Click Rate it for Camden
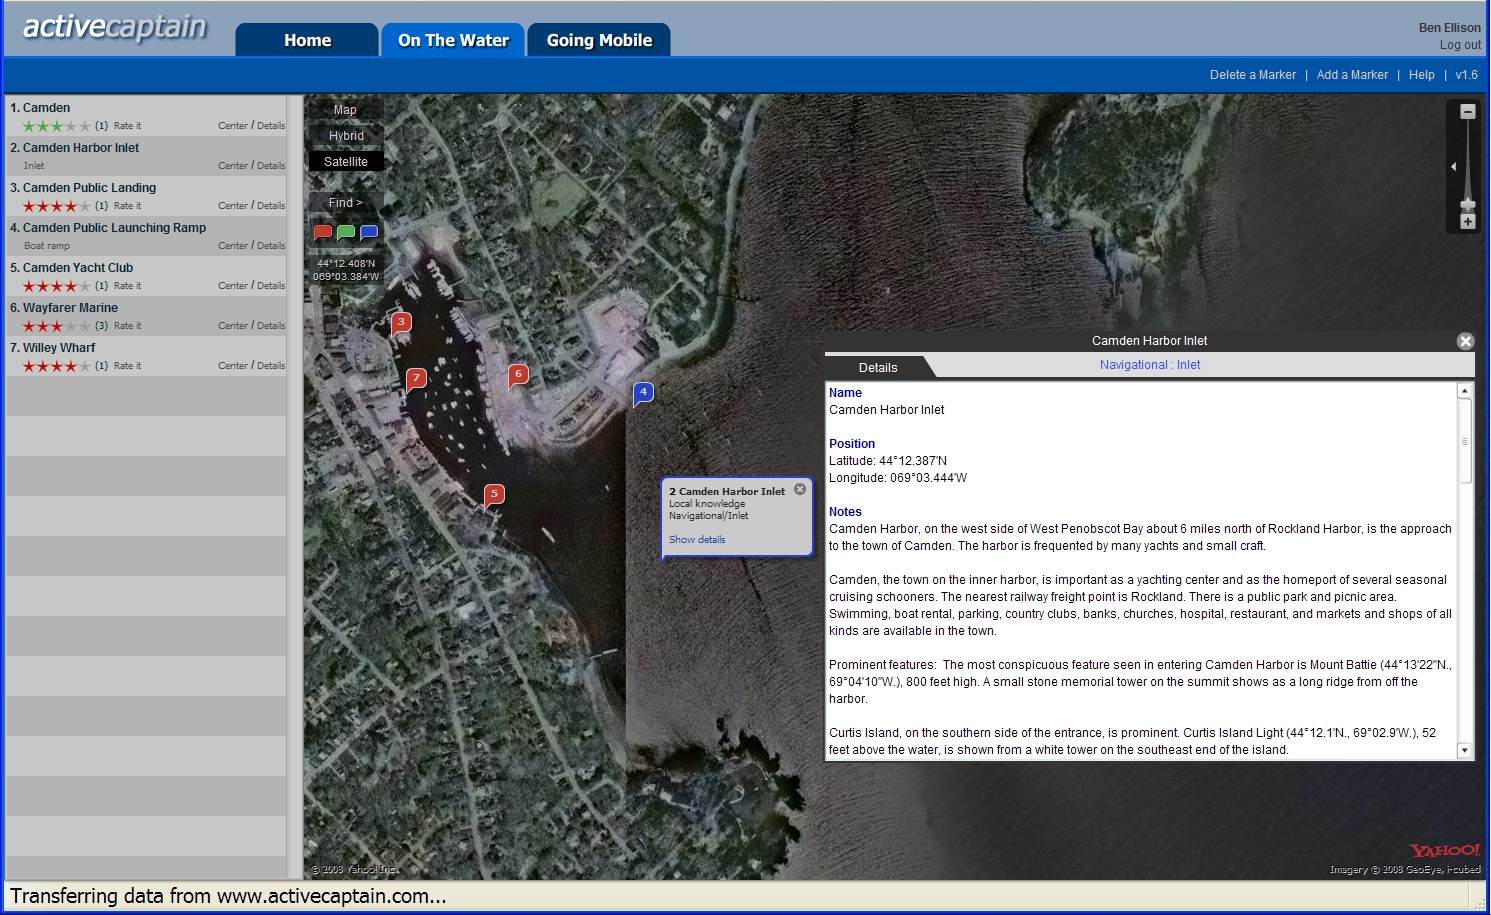Viewport: 1491px width, 915px height. (x=127, y=126)
